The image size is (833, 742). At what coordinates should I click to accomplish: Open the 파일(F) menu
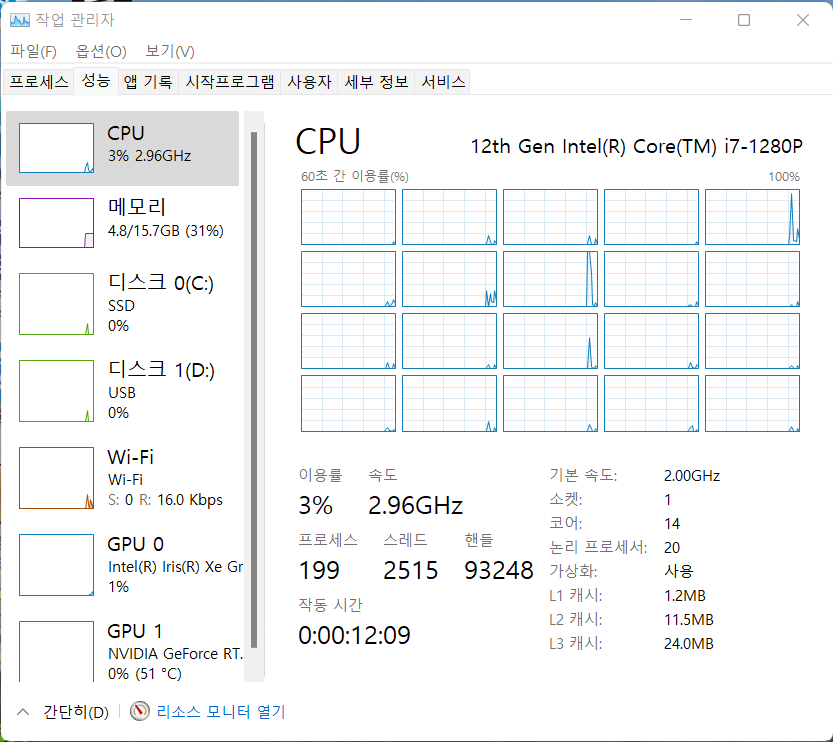[x=33, y=51]
